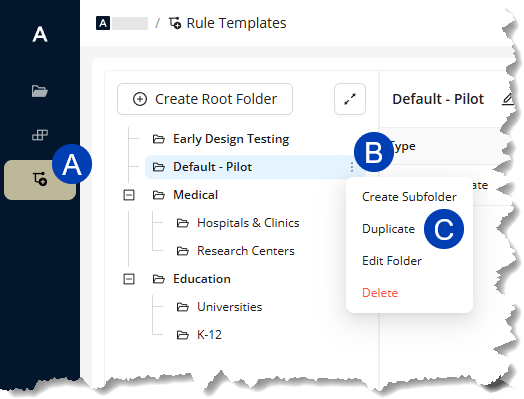Choose Create Subfolder from the menu

(409, 197)
